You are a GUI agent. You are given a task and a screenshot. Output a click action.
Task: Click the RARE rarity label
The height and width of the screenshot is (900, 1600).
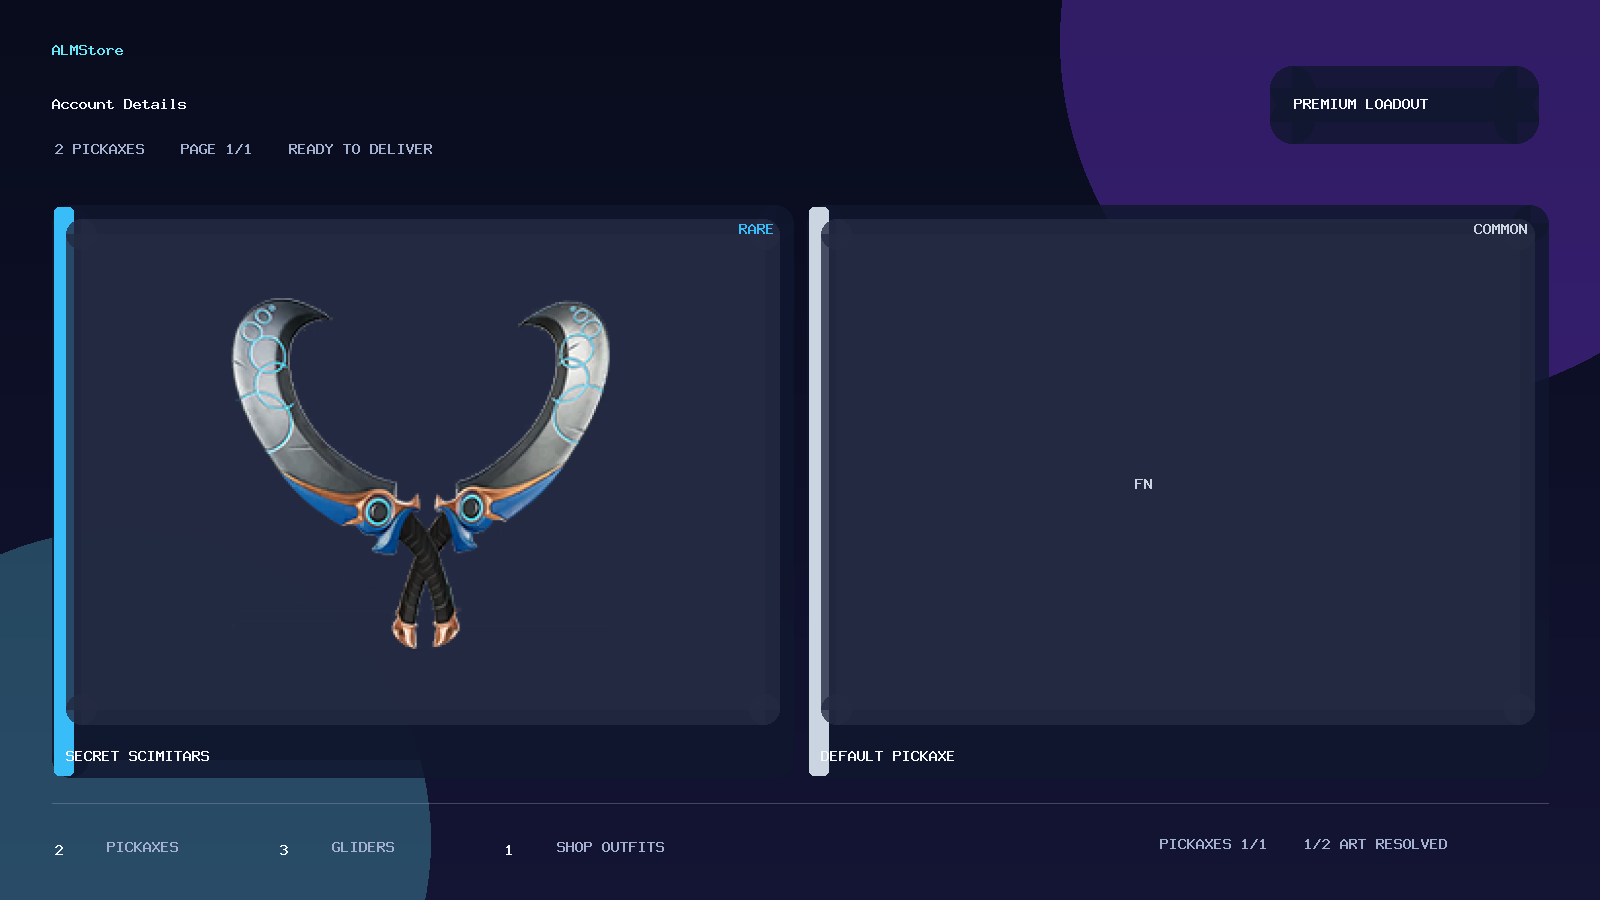point(755,229)
